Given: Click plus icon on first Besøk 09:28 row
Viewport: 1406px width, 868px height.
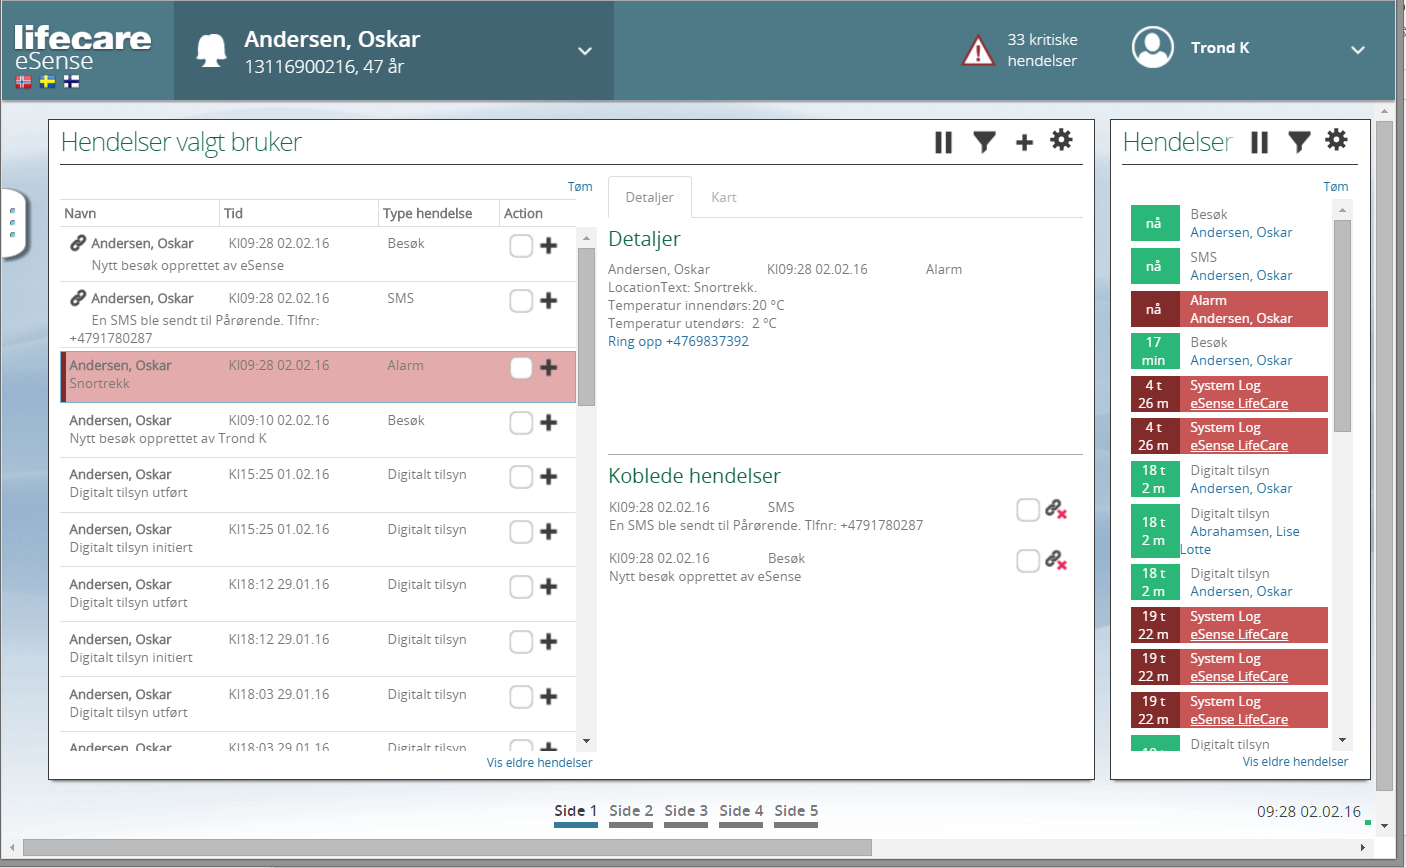Looking at the screenshot, I should pos(549,245).
